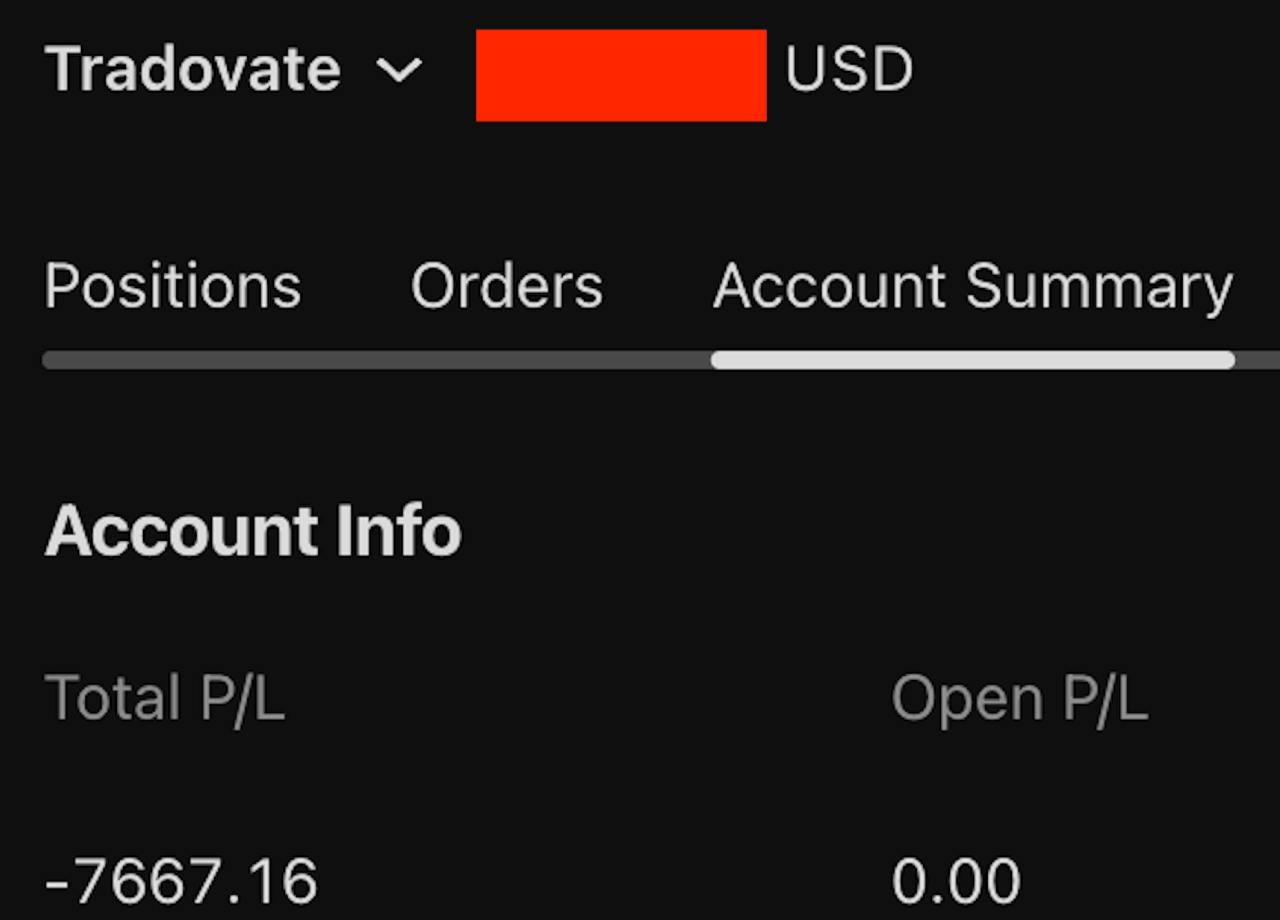Select the 0.00 Open P/L value
Viewport: 1280px width, 920px height.
(x=955, y=882)
